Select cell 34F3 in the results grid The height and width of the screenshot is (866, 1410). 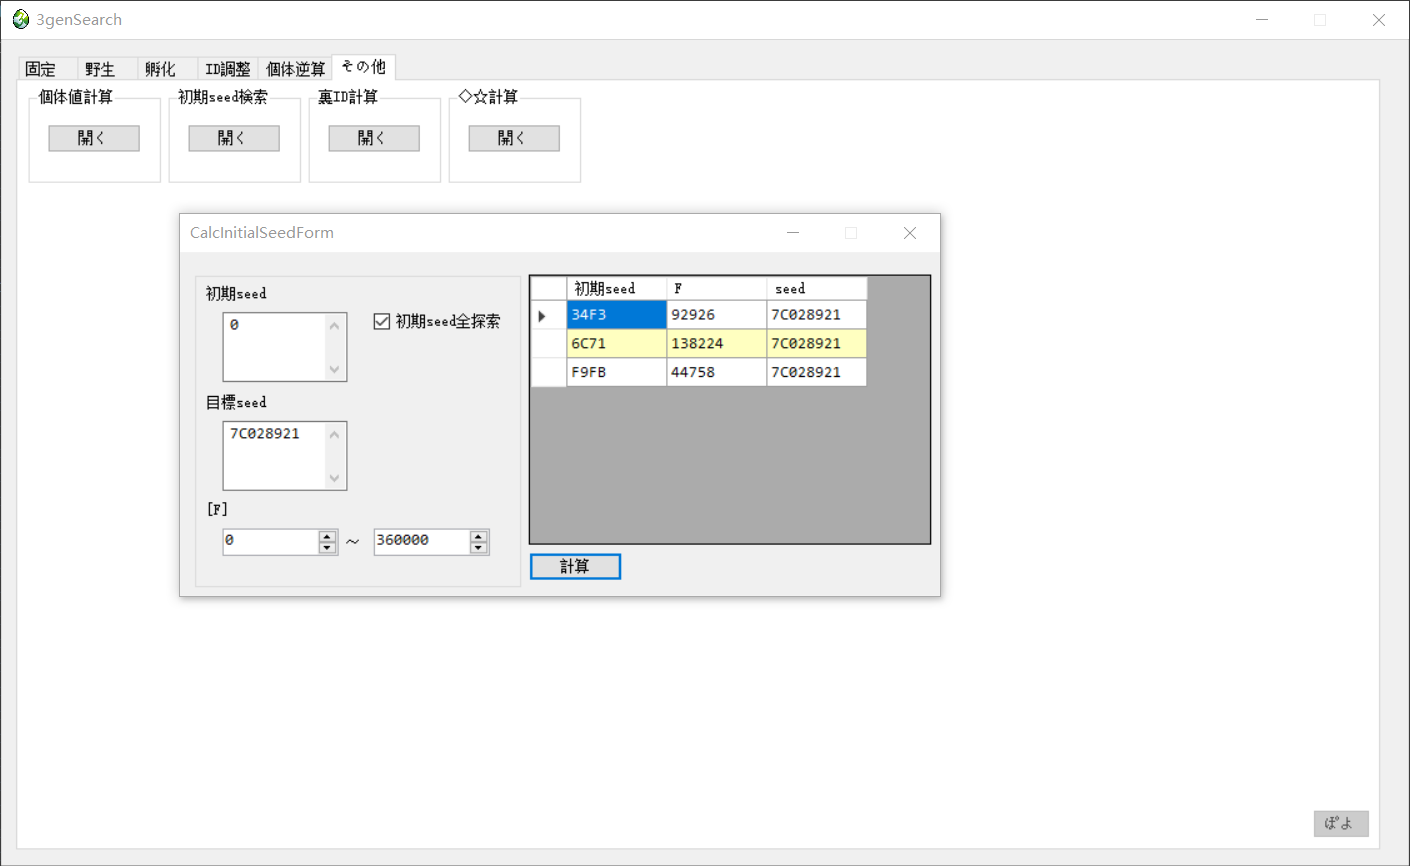617,315
